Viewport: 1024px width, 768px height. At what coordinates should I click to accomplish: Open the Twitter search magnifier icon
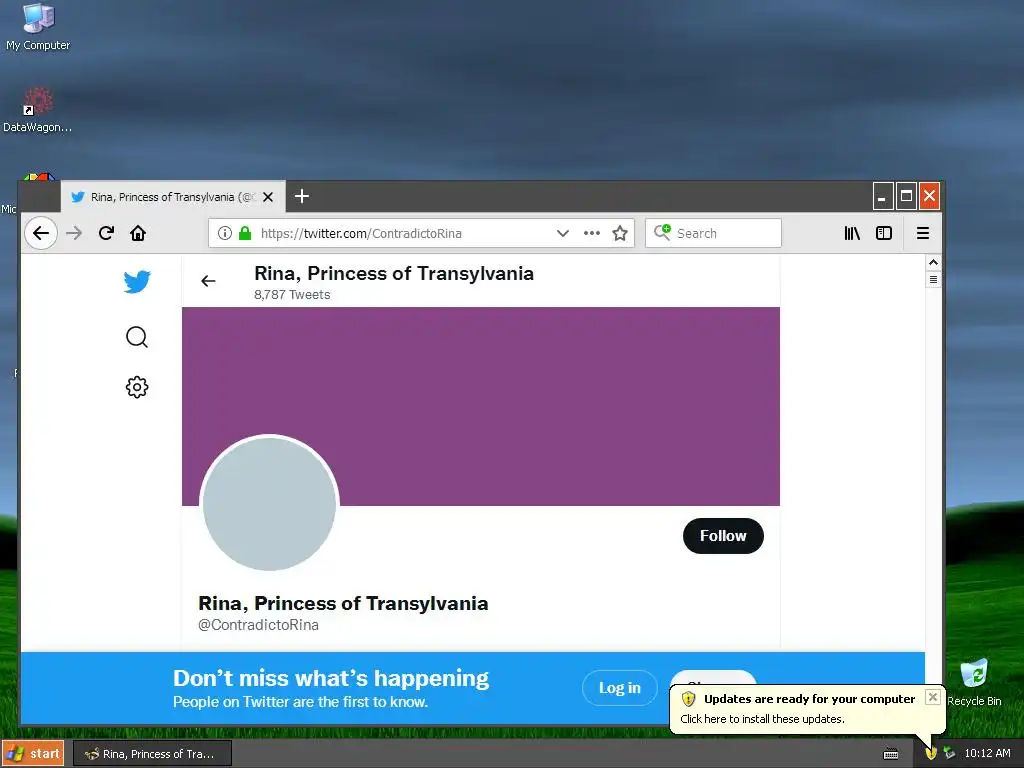(x=136, y=337)
